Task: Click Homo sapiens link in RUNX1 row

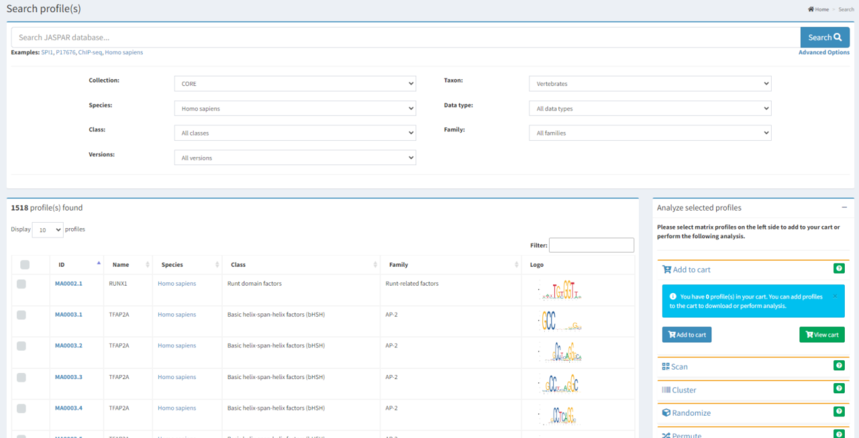Action: click(x=176, y=284)
